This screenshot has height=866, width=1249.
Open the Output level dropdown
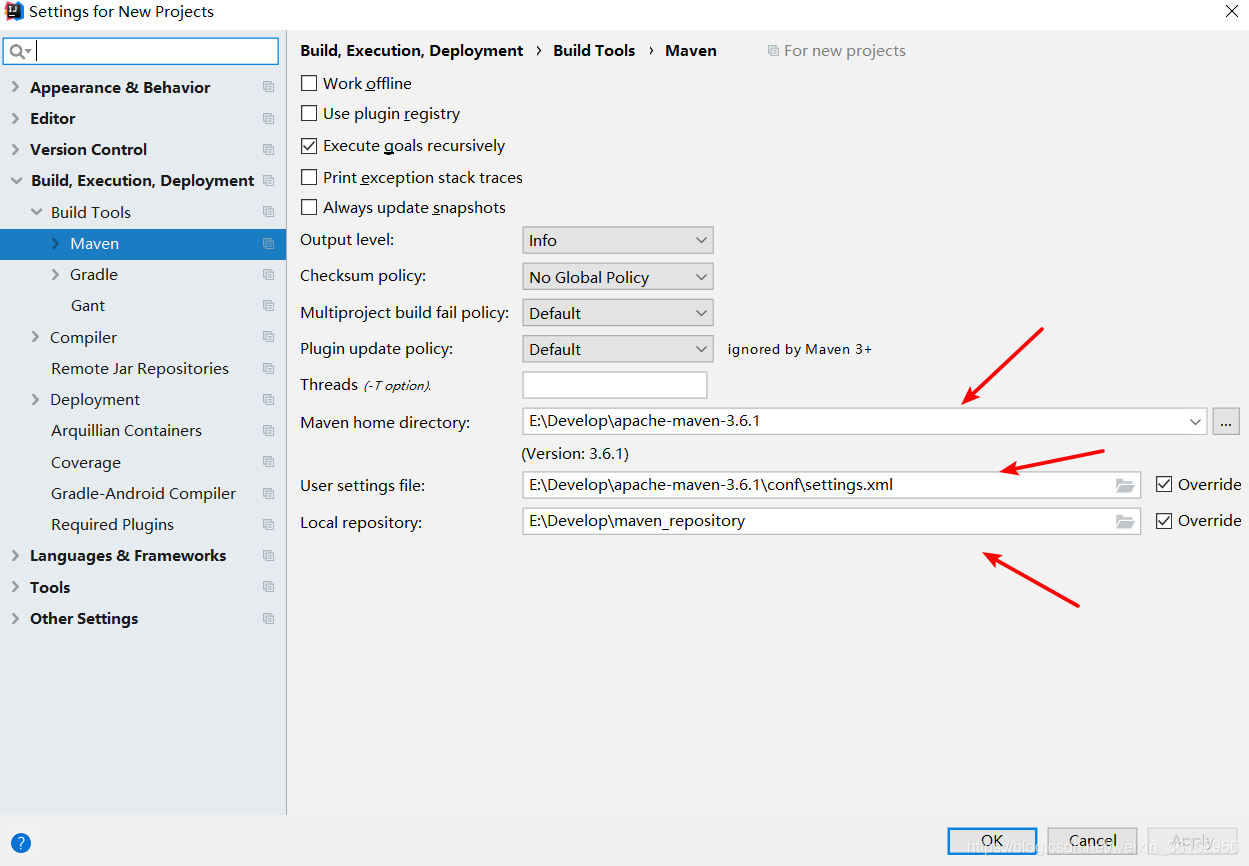point(617,241)
